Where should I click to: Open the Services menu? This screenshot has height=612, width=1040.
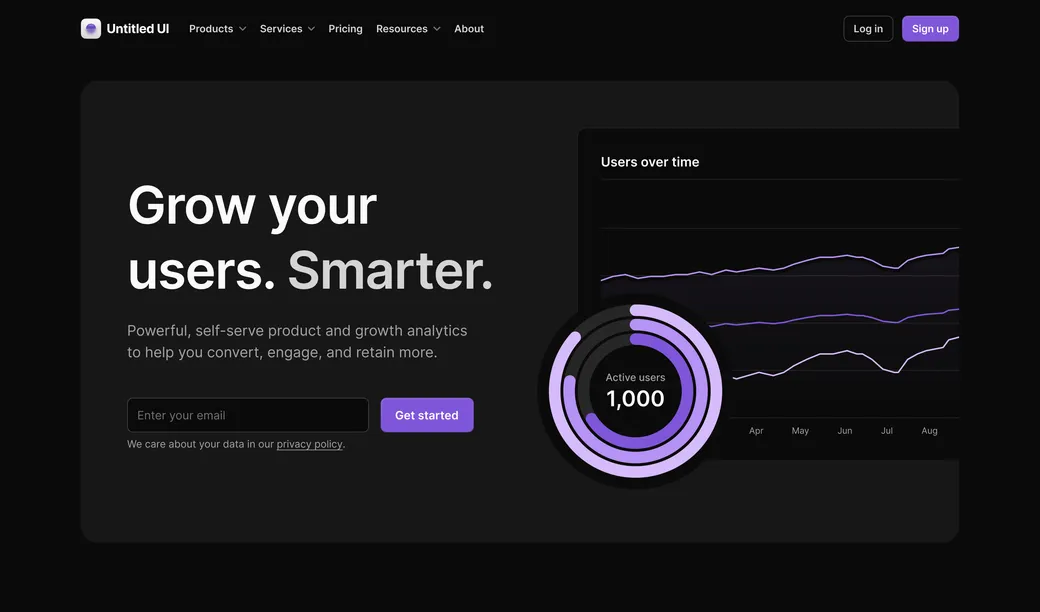click(x=281, y=29)
